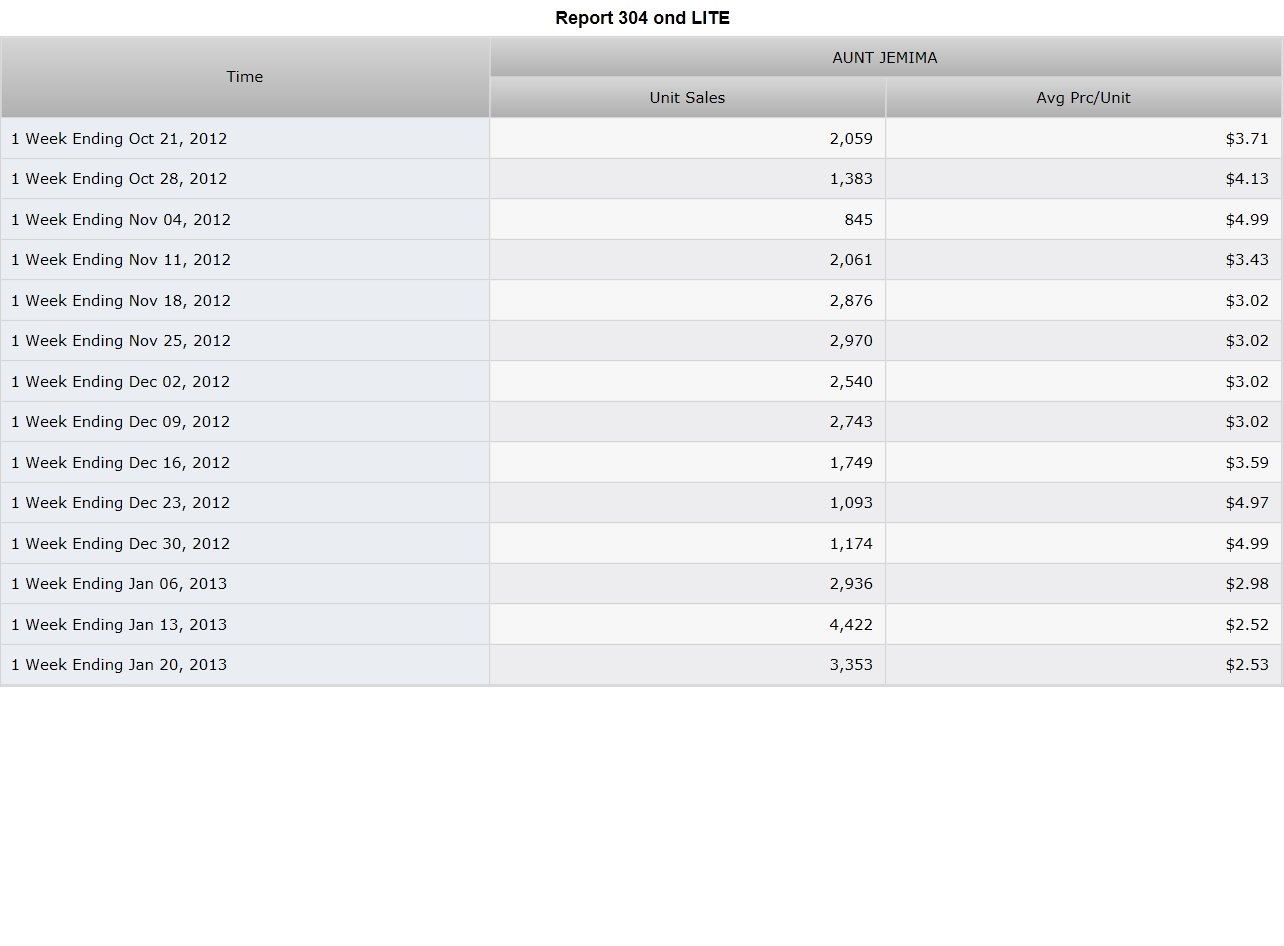
Task: Click the Time column header
Action: click(x=245, y=77)
